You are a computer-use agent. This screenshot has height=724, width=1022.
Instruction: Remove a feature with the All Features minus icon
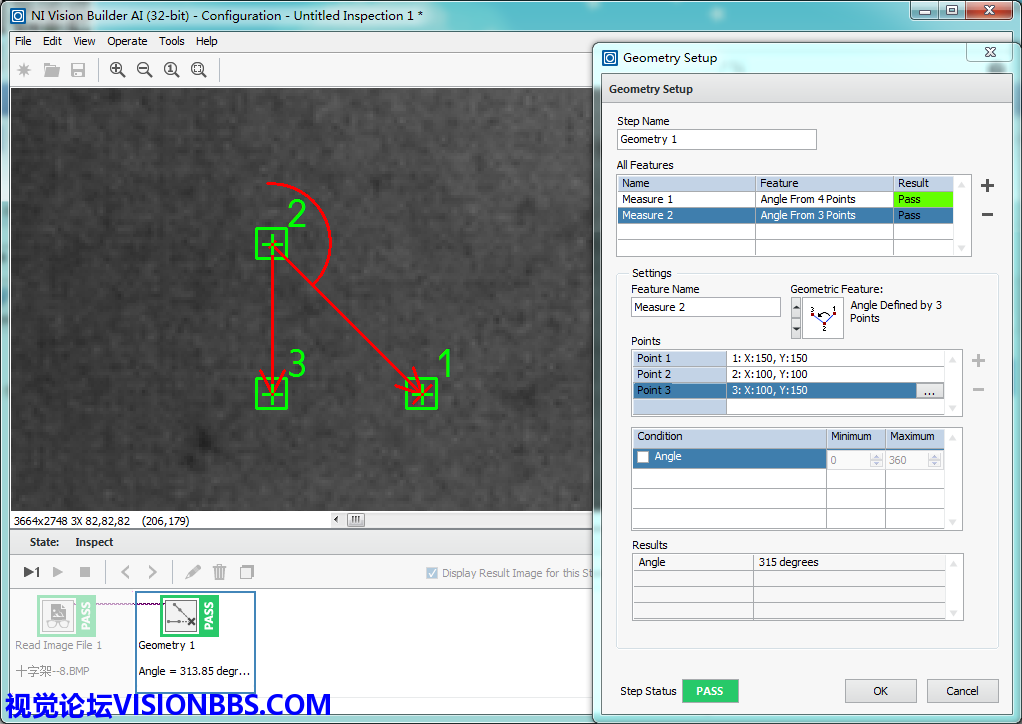[x=987, y=215]
